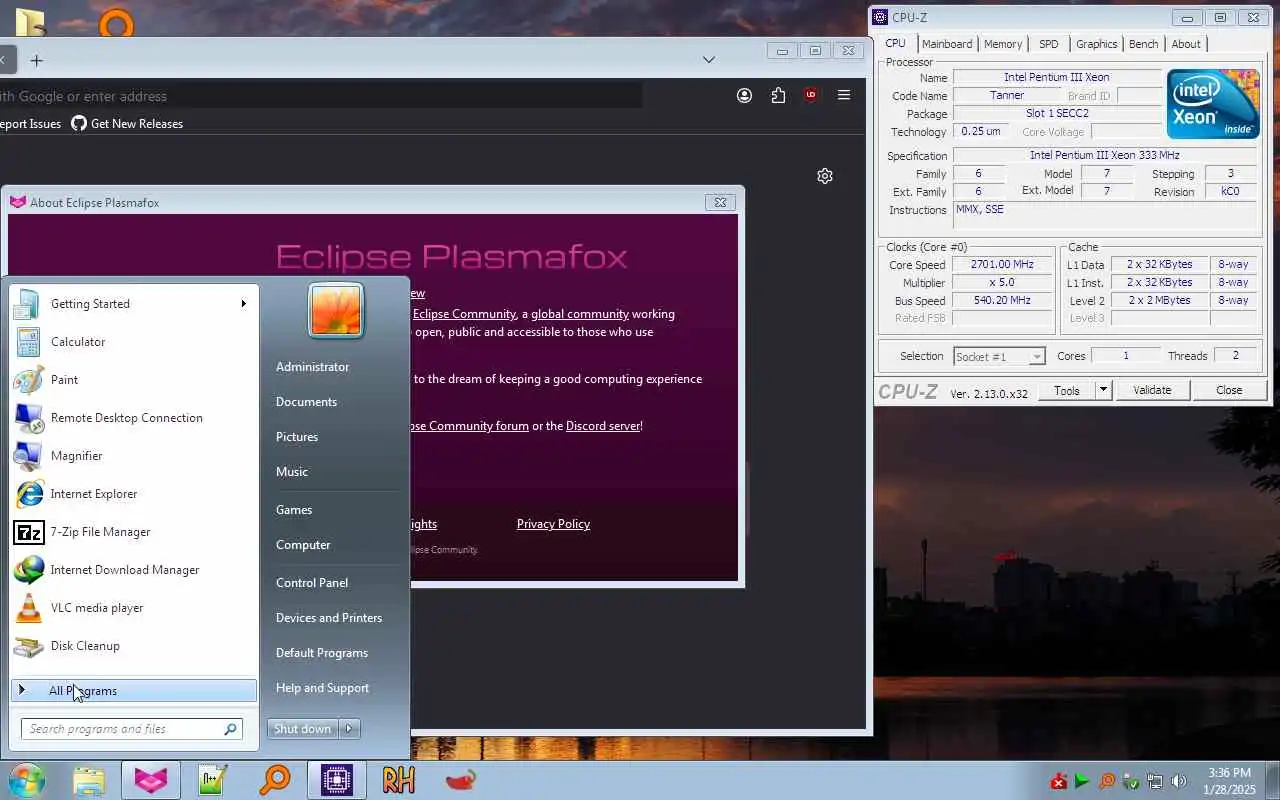Click the taskbar clock showing 3:36 PM
1280x800 pixels.
coord(1229,781)
